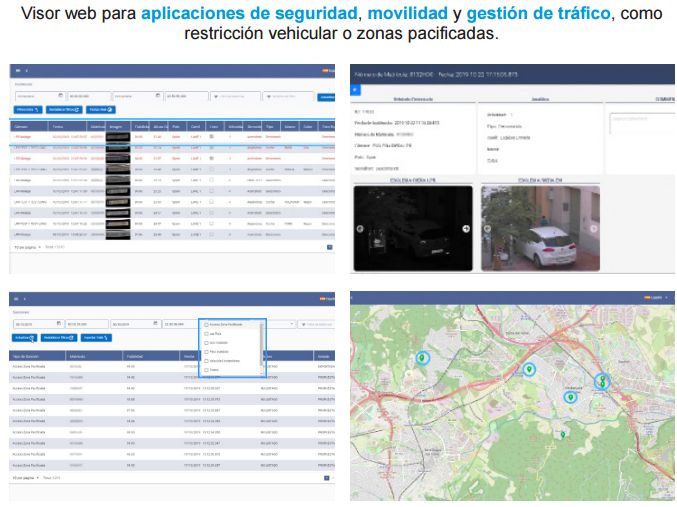This screenshot has width=677, height=507.
Task: Click the back chevron in map panel header
Action: pyautogui.click(x=352, y=298)
